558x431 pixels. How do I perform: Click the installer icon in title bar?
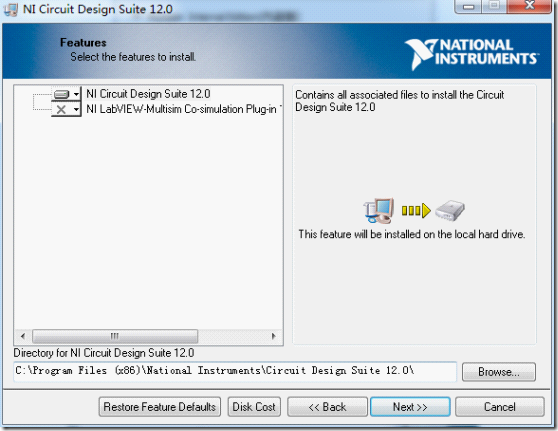11,10
